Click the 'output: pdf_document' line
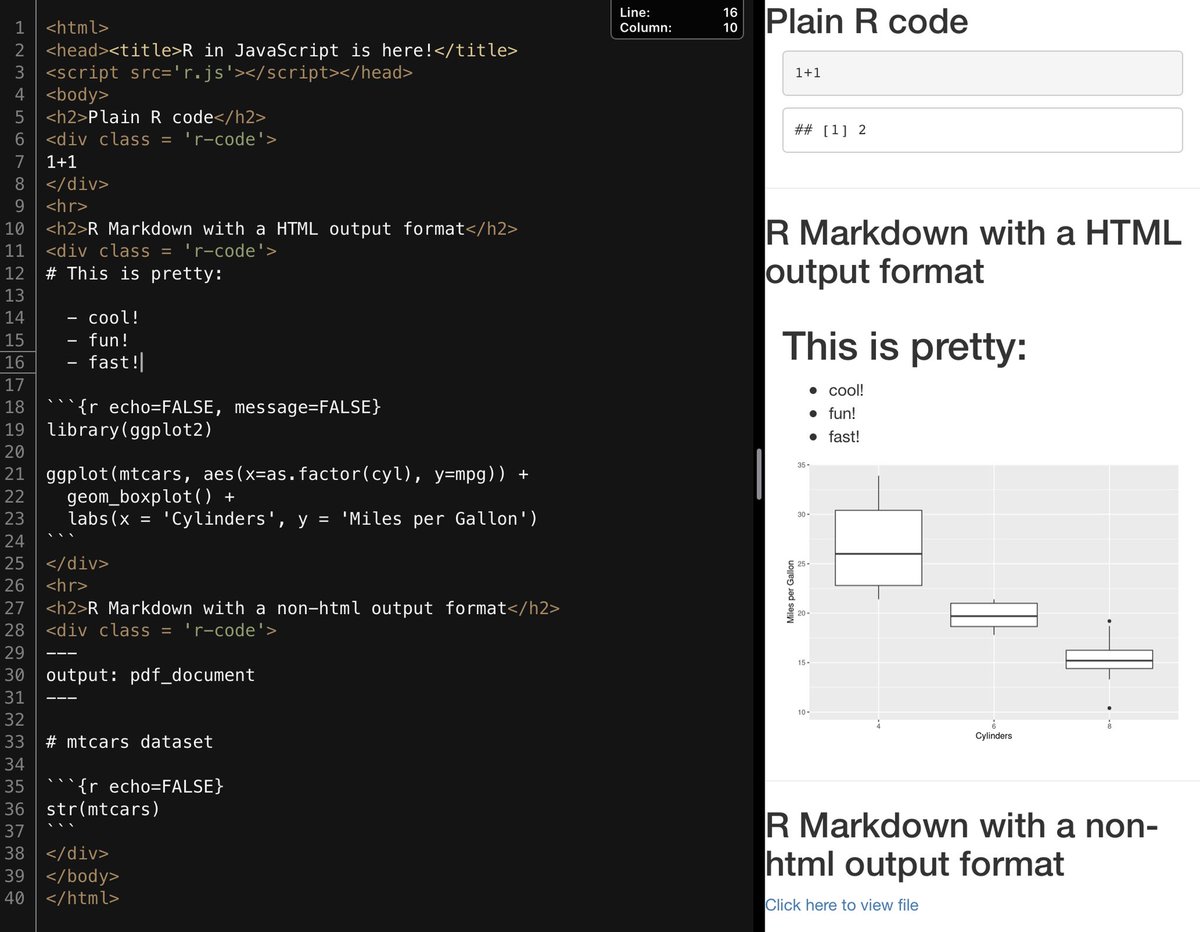Viewport: 1200px width, 932px height. coord(150,675)
